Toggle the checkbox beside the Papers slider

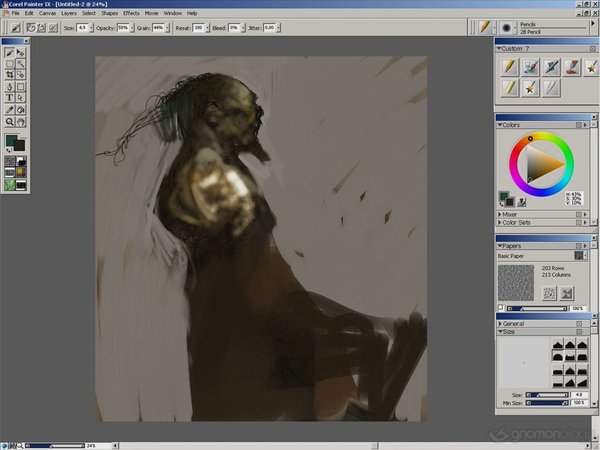(x=501, y=308)
